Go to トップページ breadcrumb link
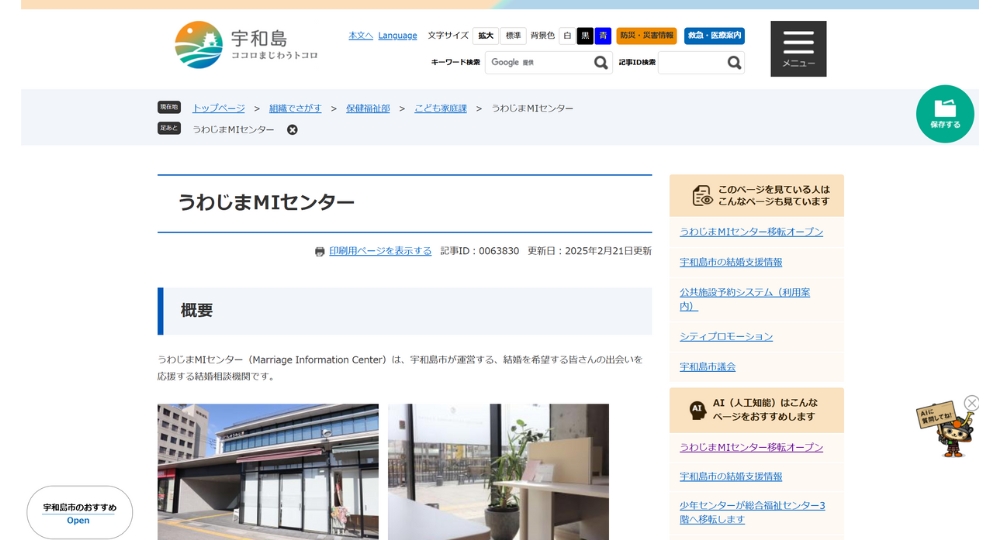Image resolution: width=1000 pixels, height=540 pixels. coord(219,108)
